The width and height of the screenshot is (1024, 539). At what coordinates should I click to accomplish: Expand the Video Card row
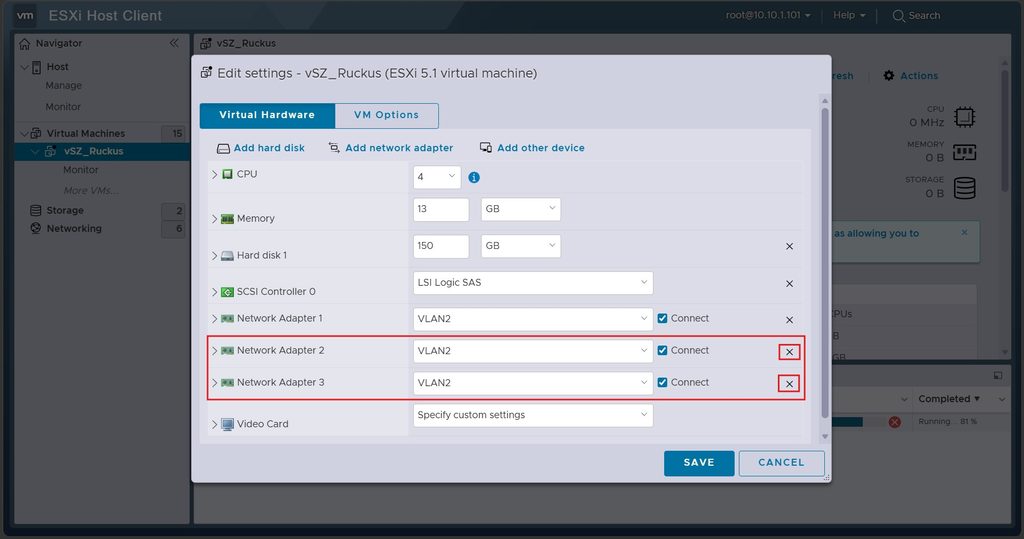[x=214, y=425]
